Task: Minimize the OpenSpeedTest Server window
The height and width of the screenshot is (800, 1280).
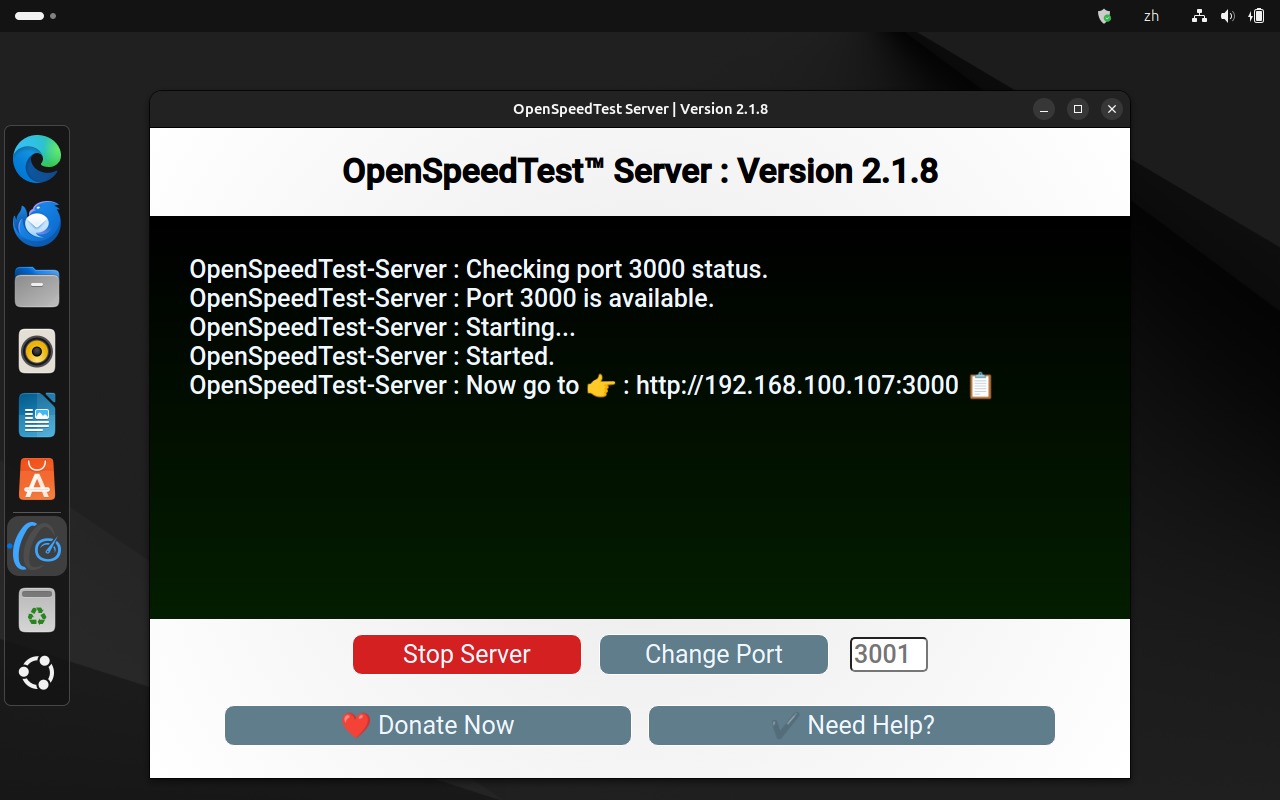Action: (1043, 109)
